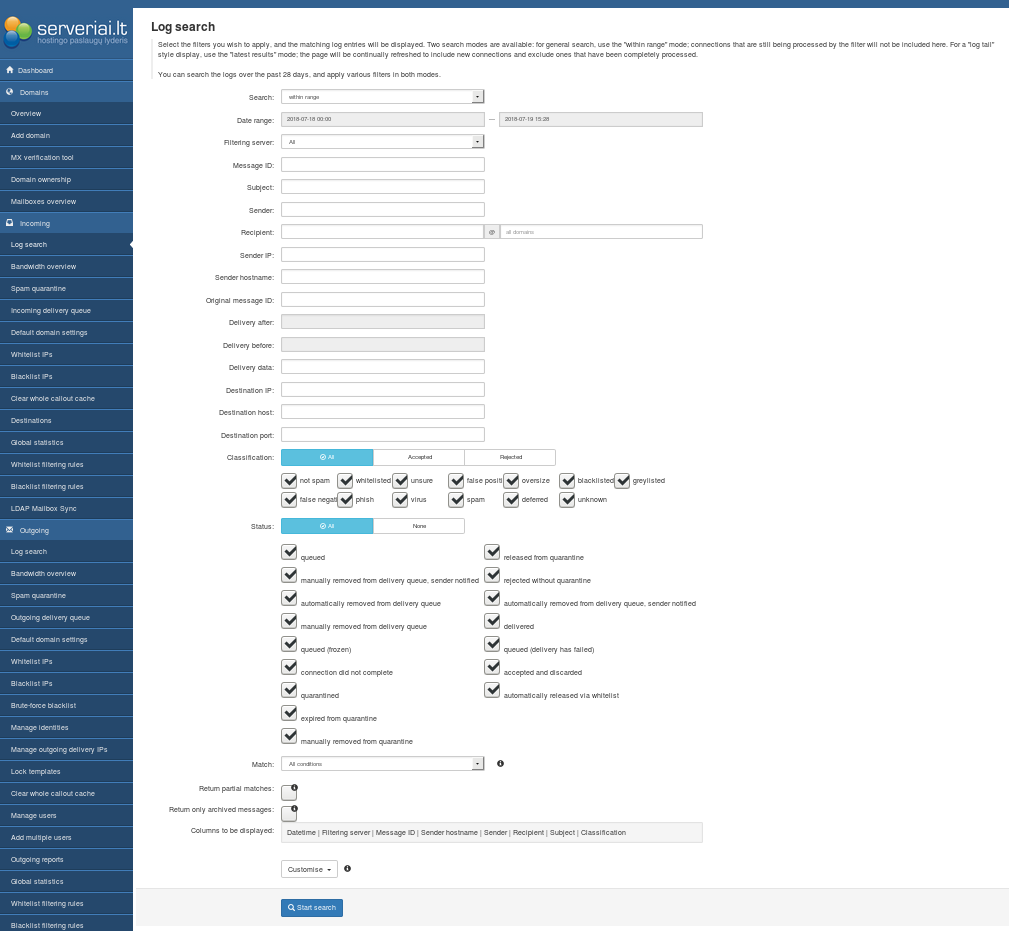Open the Search mode dropdown
The image size is (1009, 931).
[x=382, y=97]
